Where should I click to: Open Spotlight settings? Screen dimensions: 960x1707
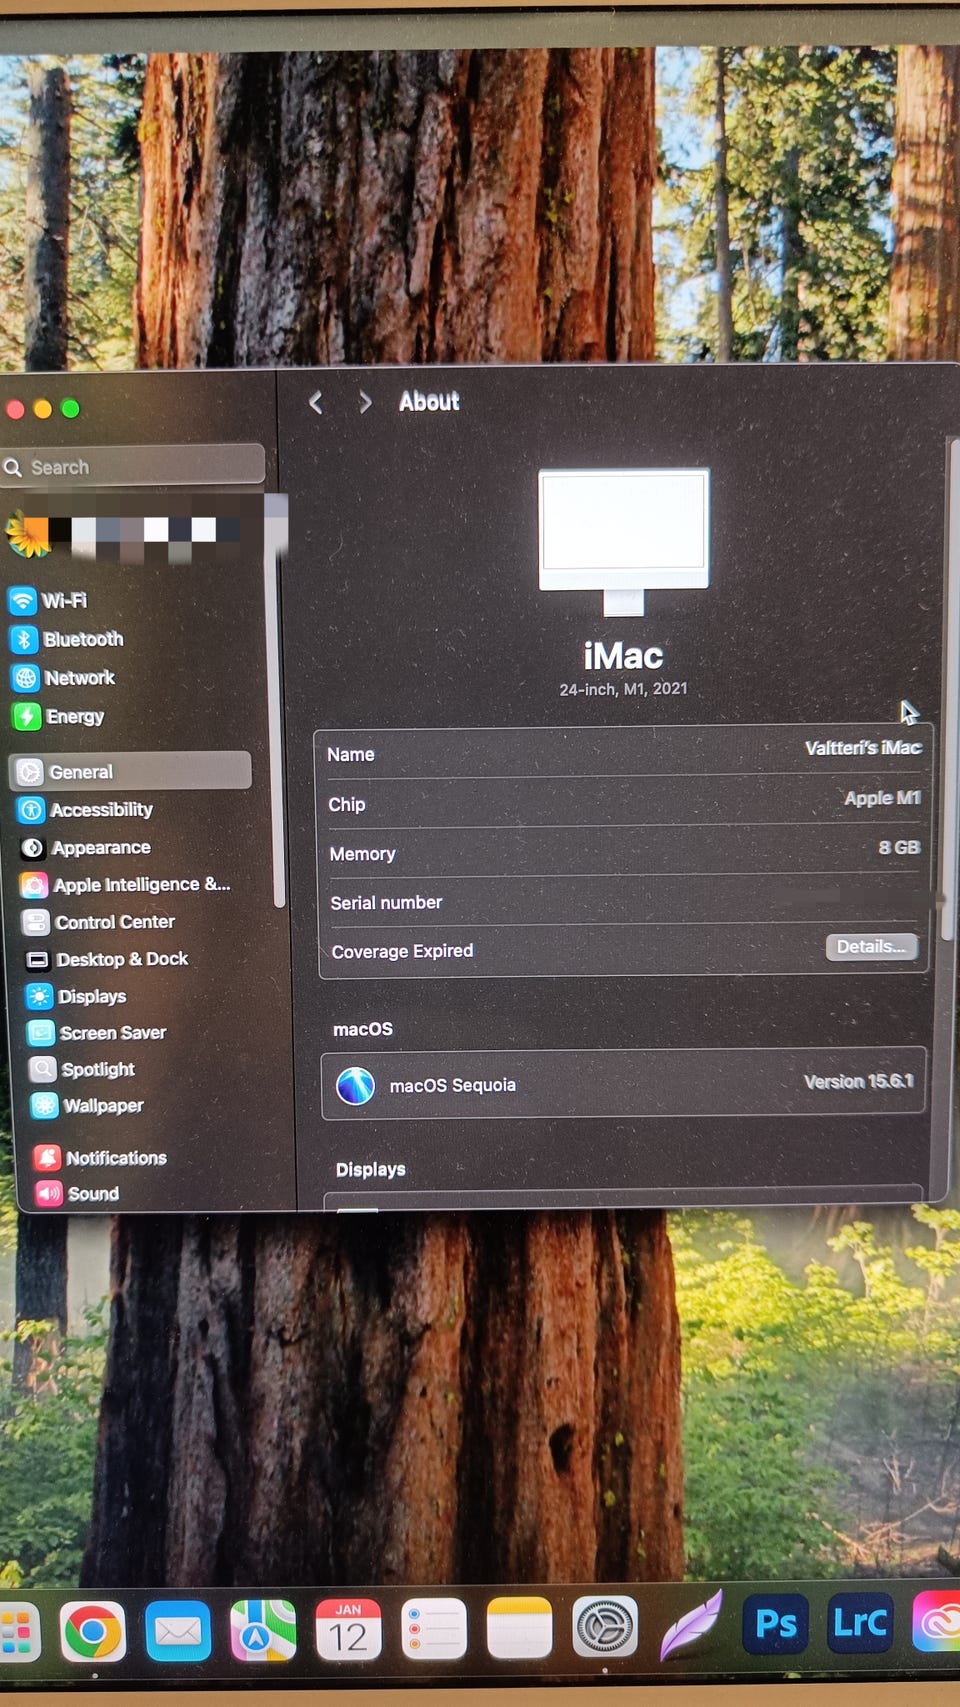point(82,1069)
